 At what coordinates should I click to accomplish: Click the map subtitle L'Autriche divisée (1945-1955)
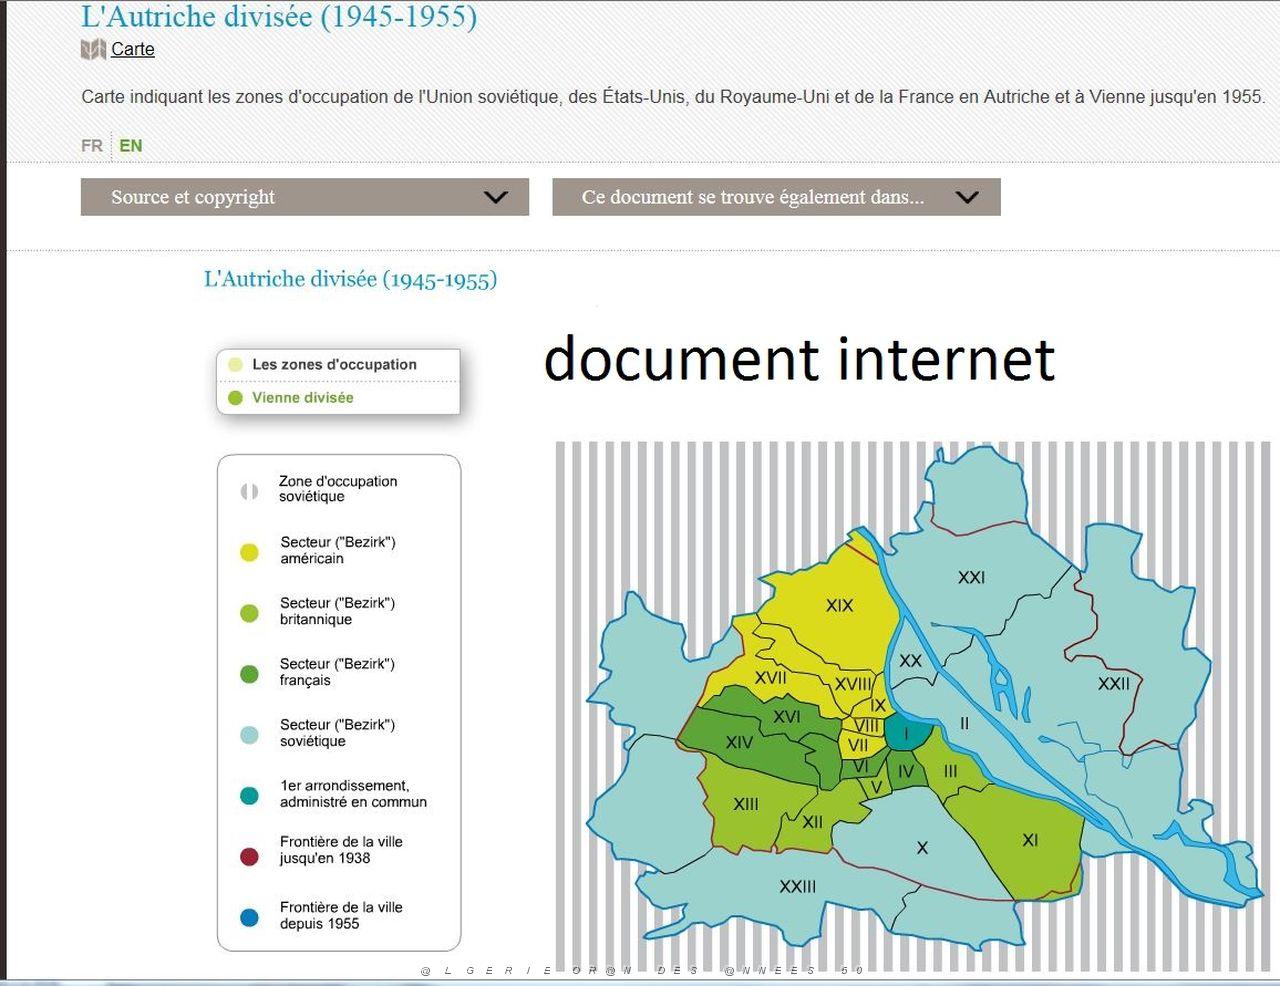click(x=350, y=279)
